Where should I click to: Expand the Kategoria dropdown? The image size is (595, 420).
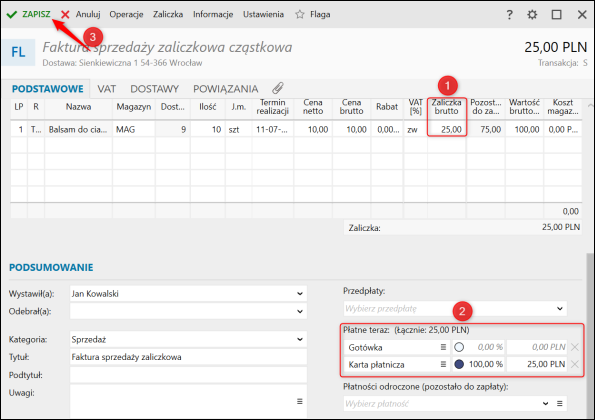tap(300, 339)
